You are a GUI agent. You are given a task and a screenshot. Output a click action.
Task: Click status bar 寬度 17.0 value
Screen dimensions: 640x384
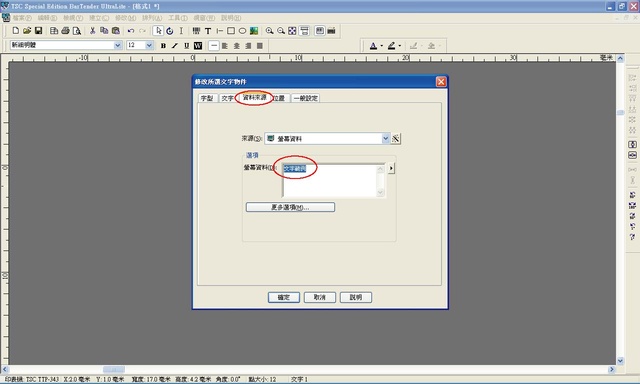pos(150,380)
